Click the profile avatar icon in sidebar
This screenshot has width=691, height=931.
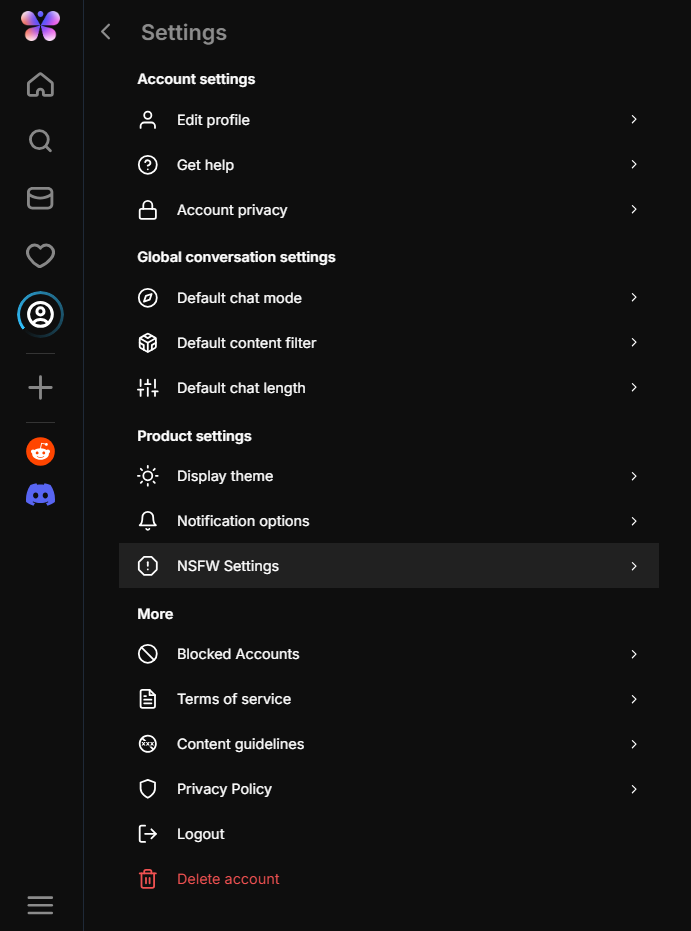click(x=40, y=315)
